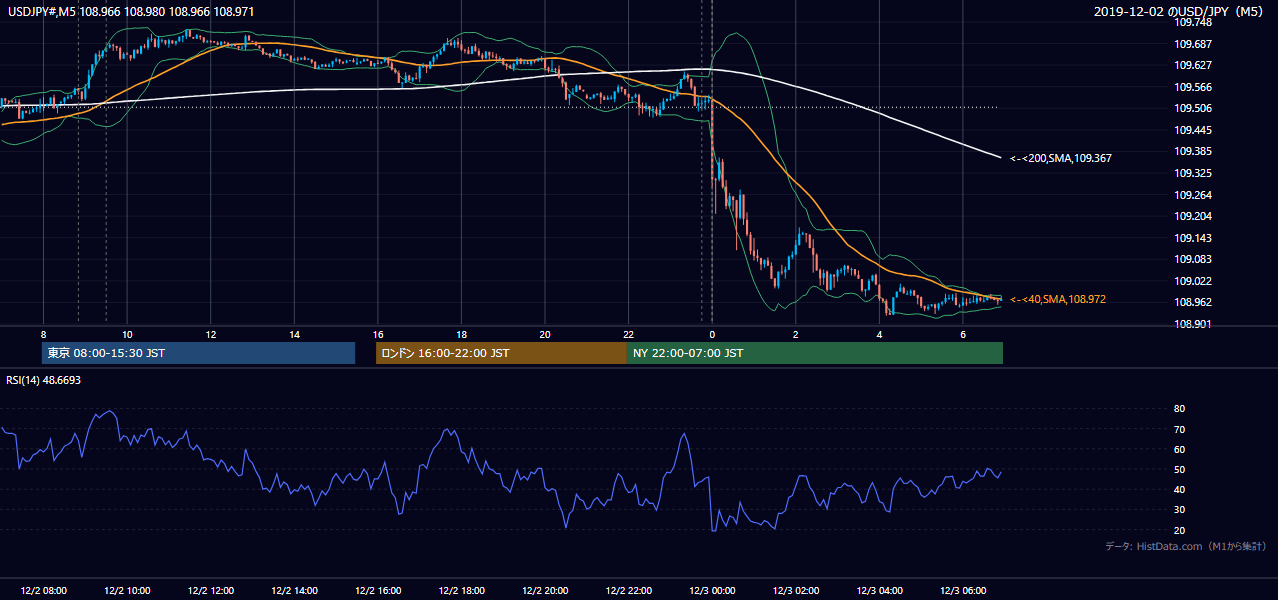The height and width of the screenshot is (600, 1278).
Task: Click hour label 16 under price chart
Action: pos(377,334)
